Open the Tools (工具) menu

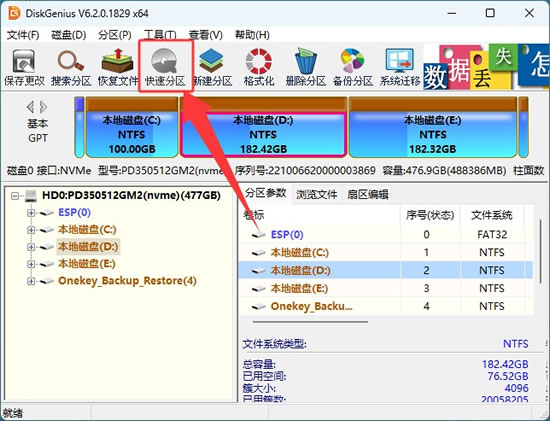click(x=160, y=35)
